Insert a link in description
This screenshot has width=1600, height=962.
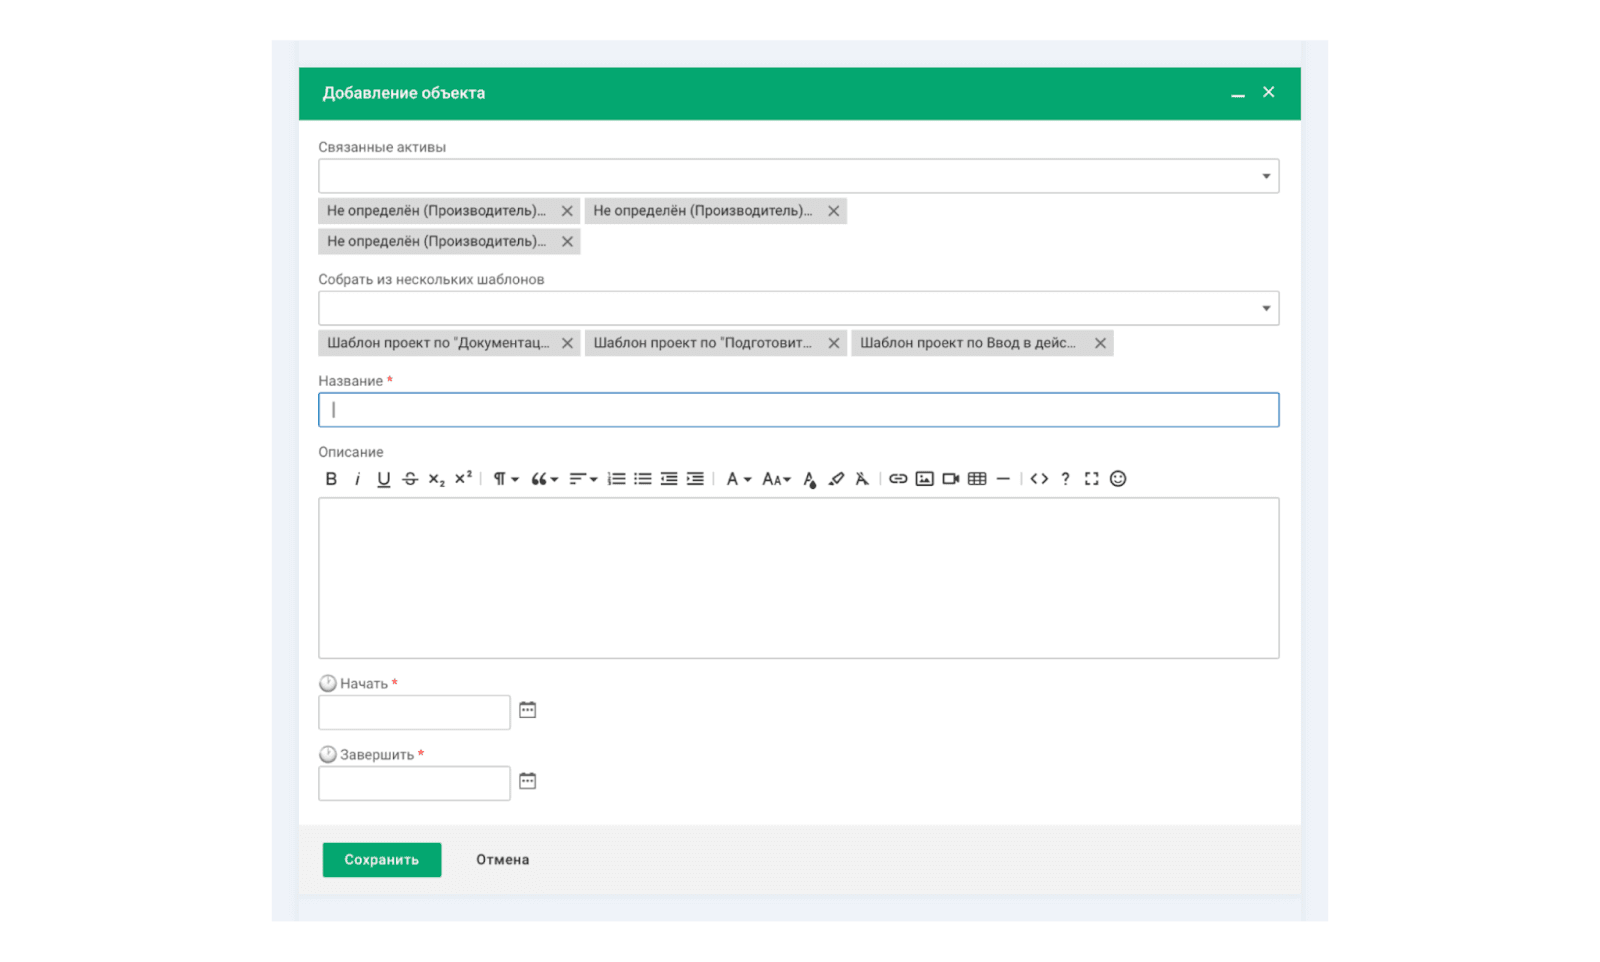pyautogui.click(x=898, y=479)
